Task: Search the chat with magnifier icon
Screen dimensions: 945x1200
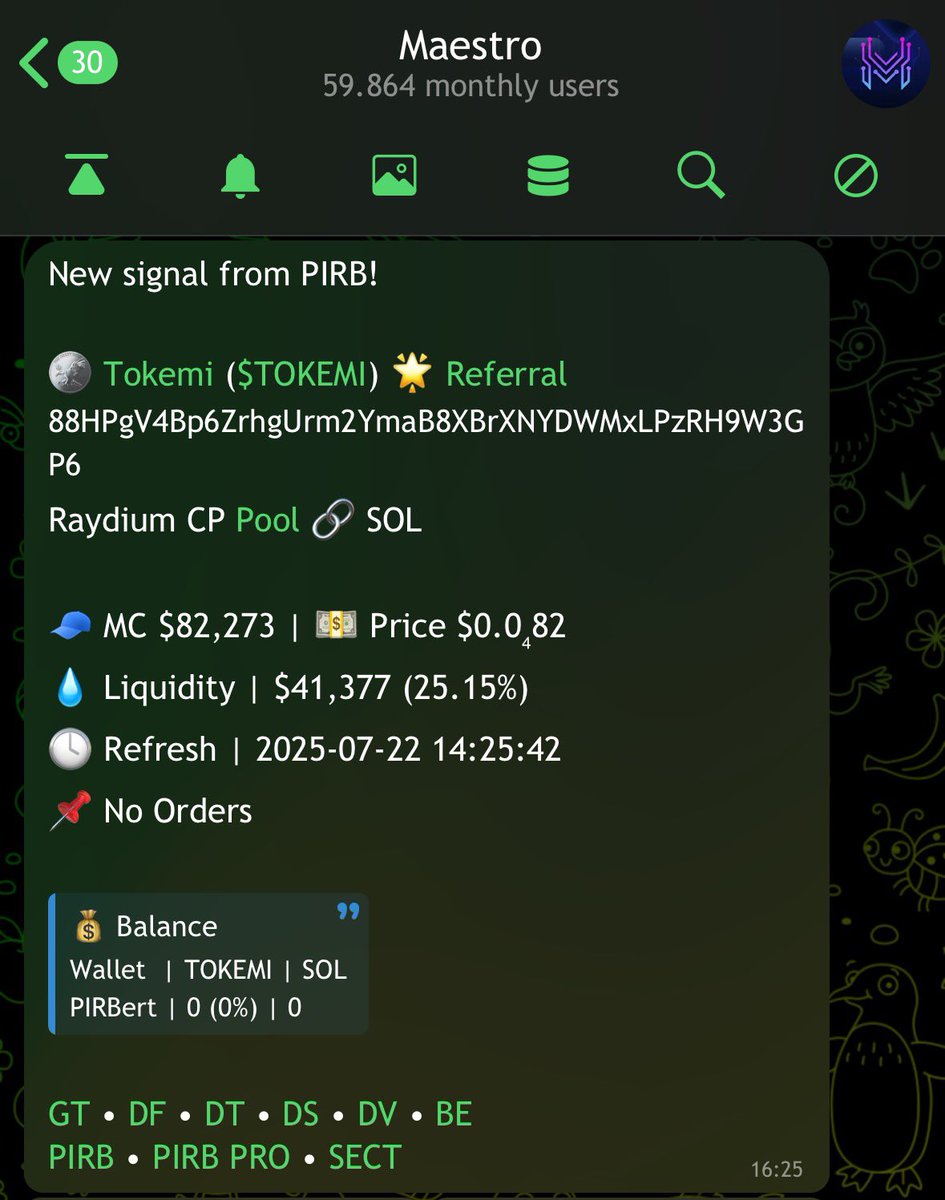Action: tap(700, 177)
